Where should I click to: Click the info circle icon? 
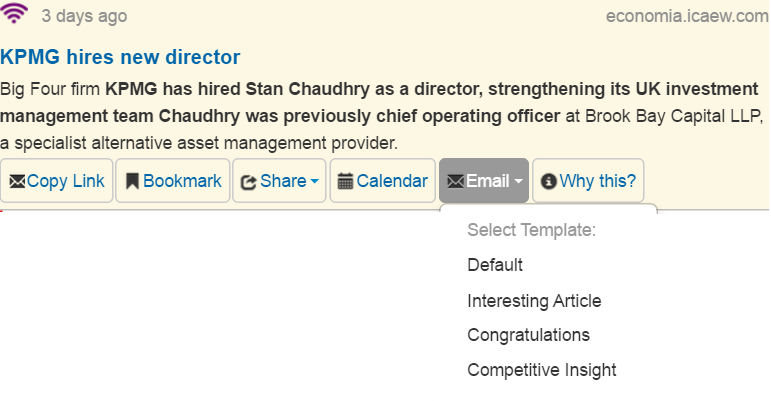(x=548, y=181)
